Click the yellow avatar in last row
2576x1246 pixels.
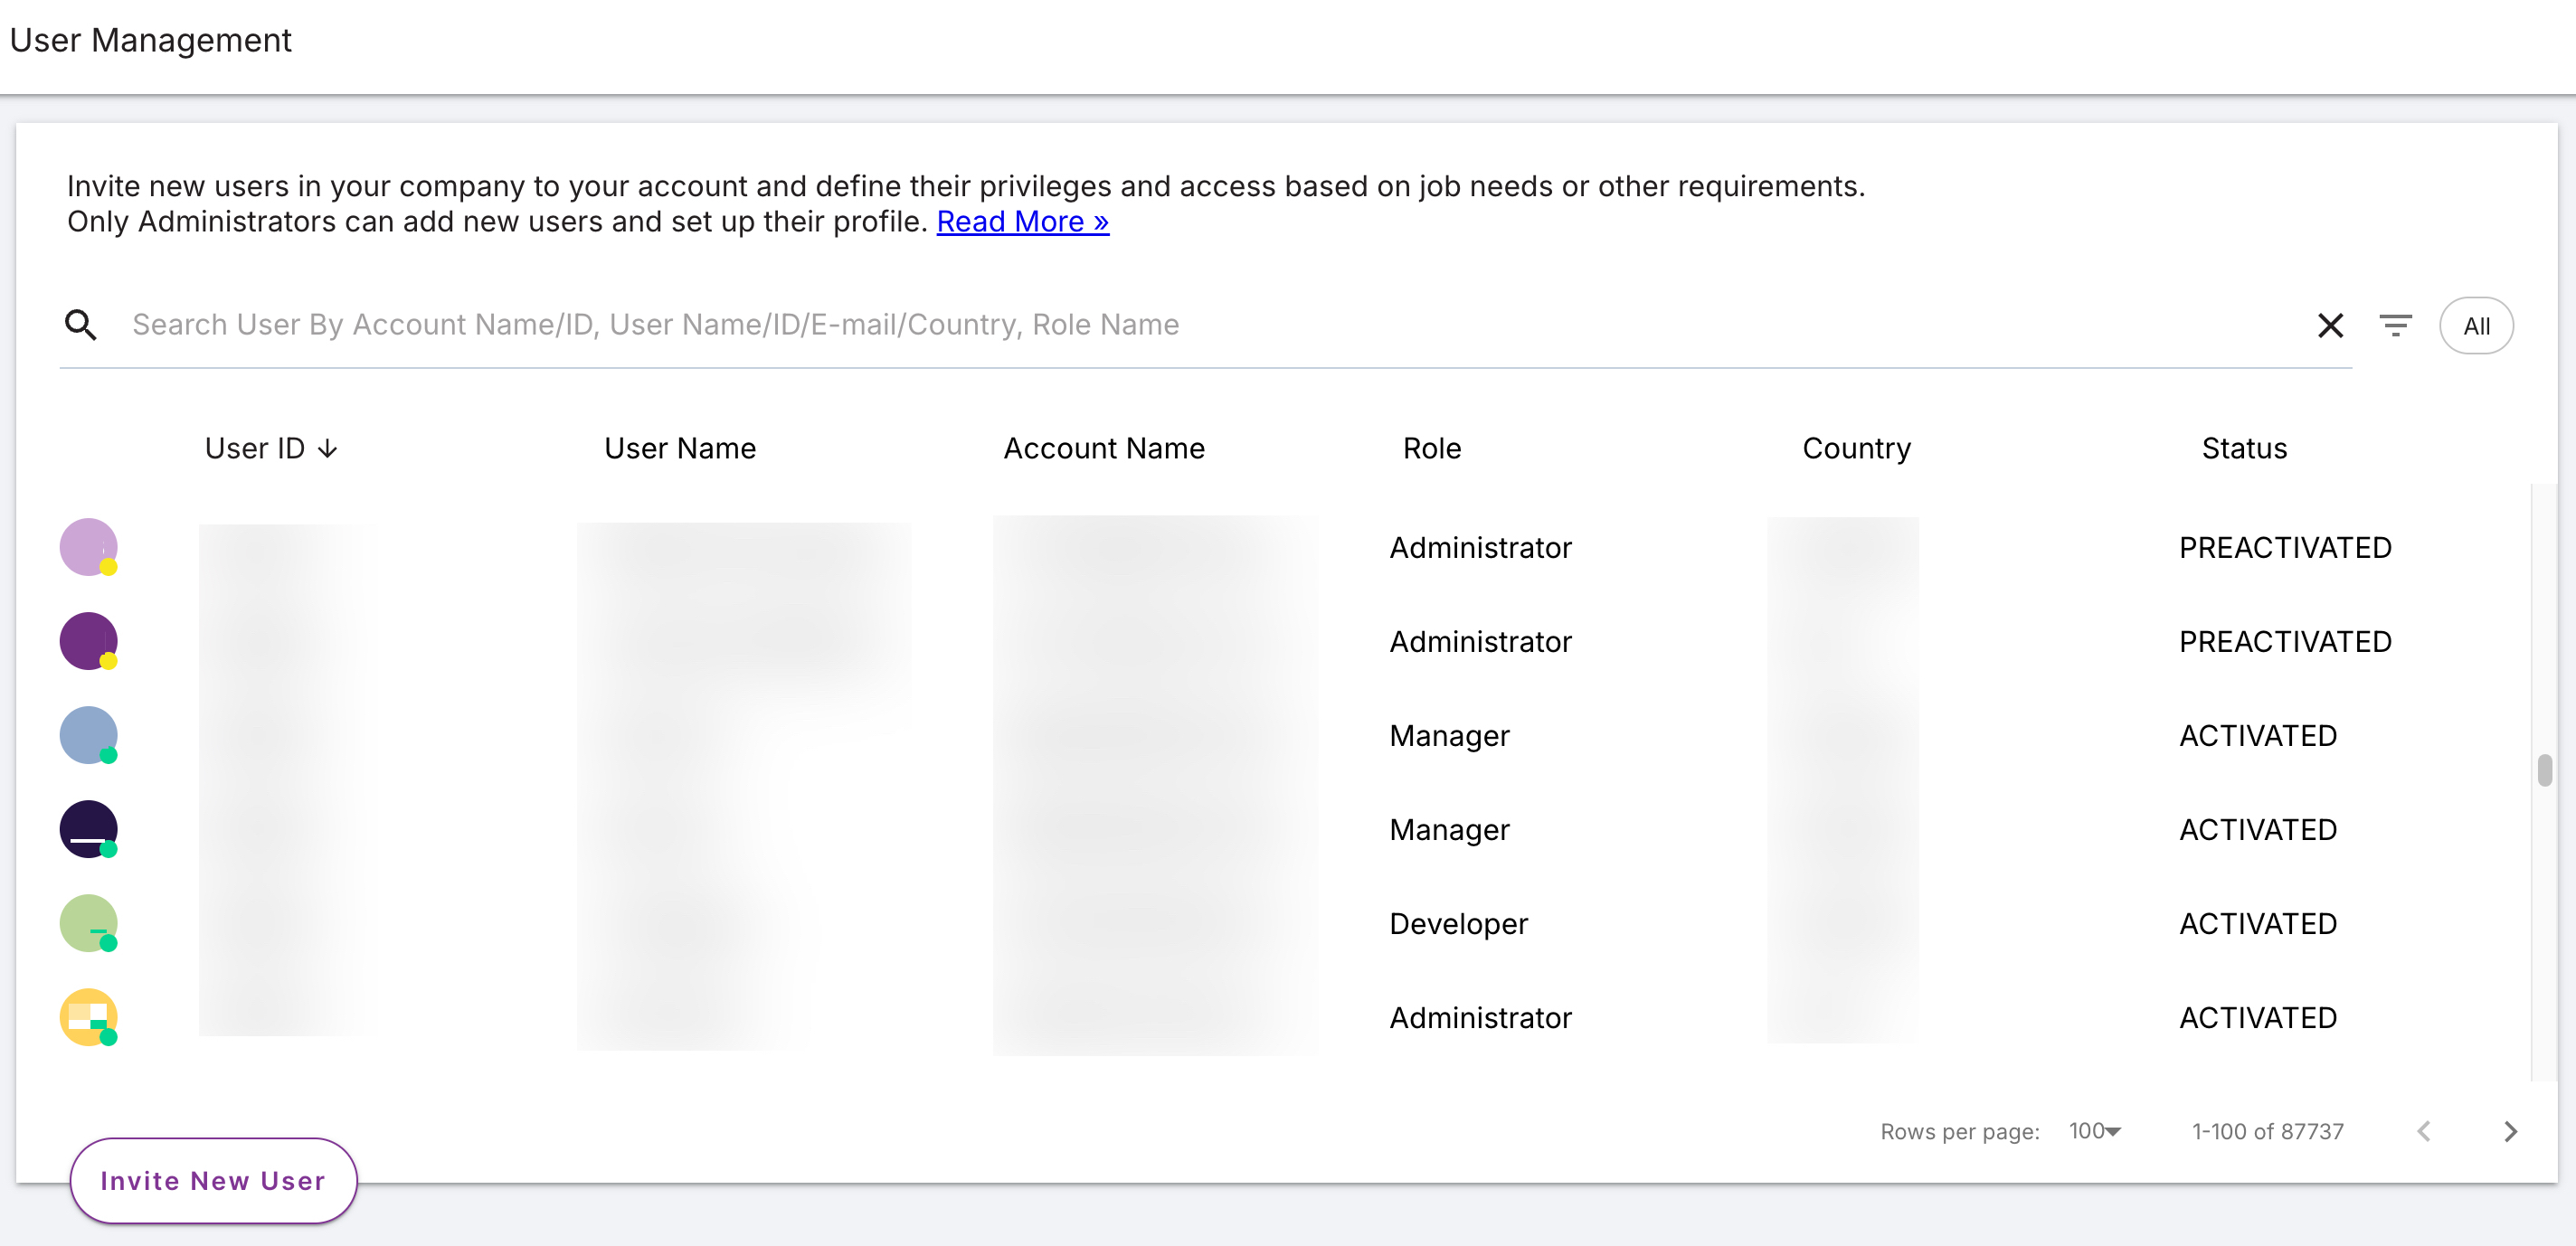[88, 1017]
